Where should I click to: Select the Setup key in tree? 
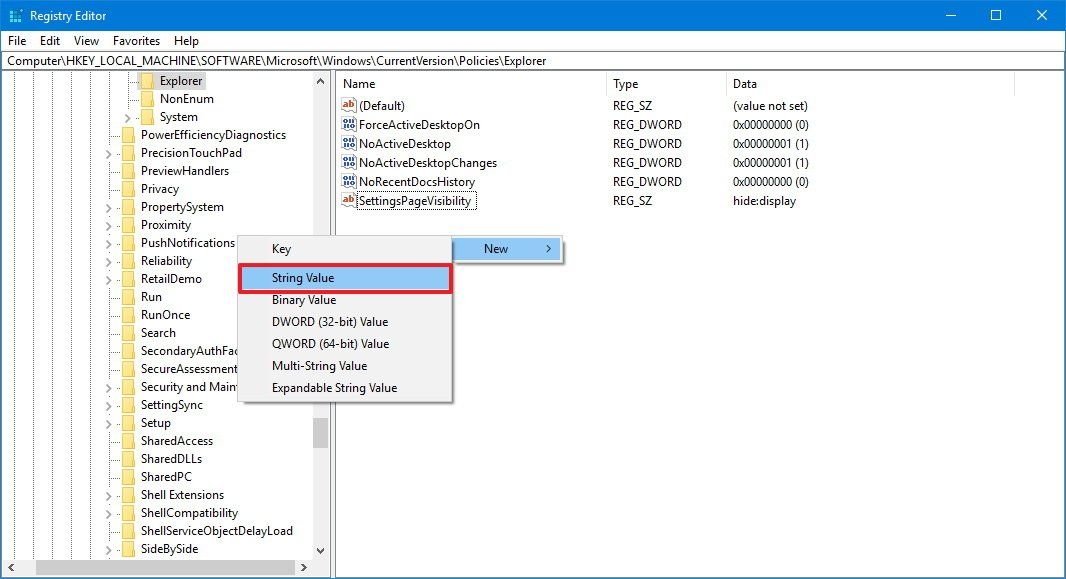point(156,423)
